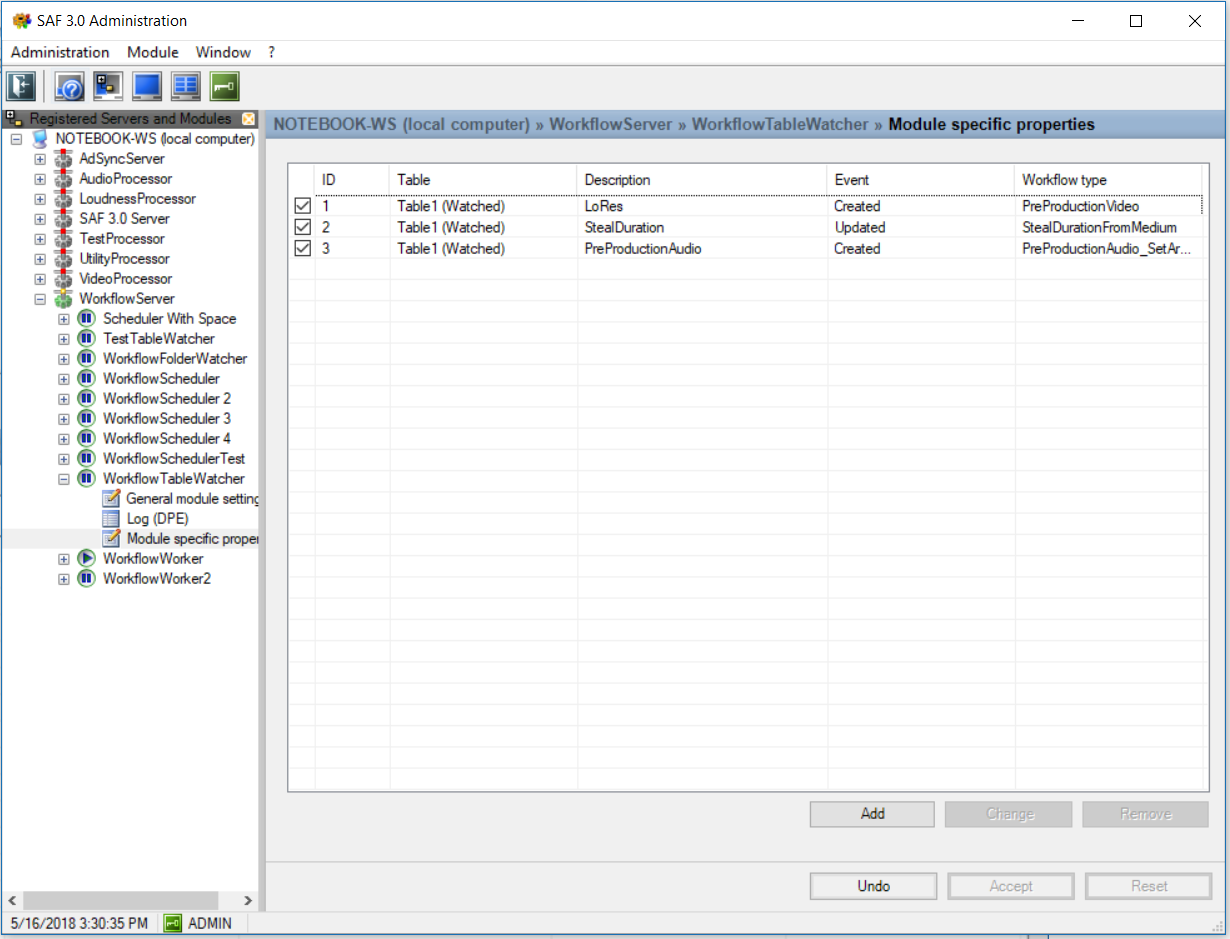This screenshot has width=1230, height=939.
Task: Close the Registered Servers and Modules panel
Action: [249, 119]
